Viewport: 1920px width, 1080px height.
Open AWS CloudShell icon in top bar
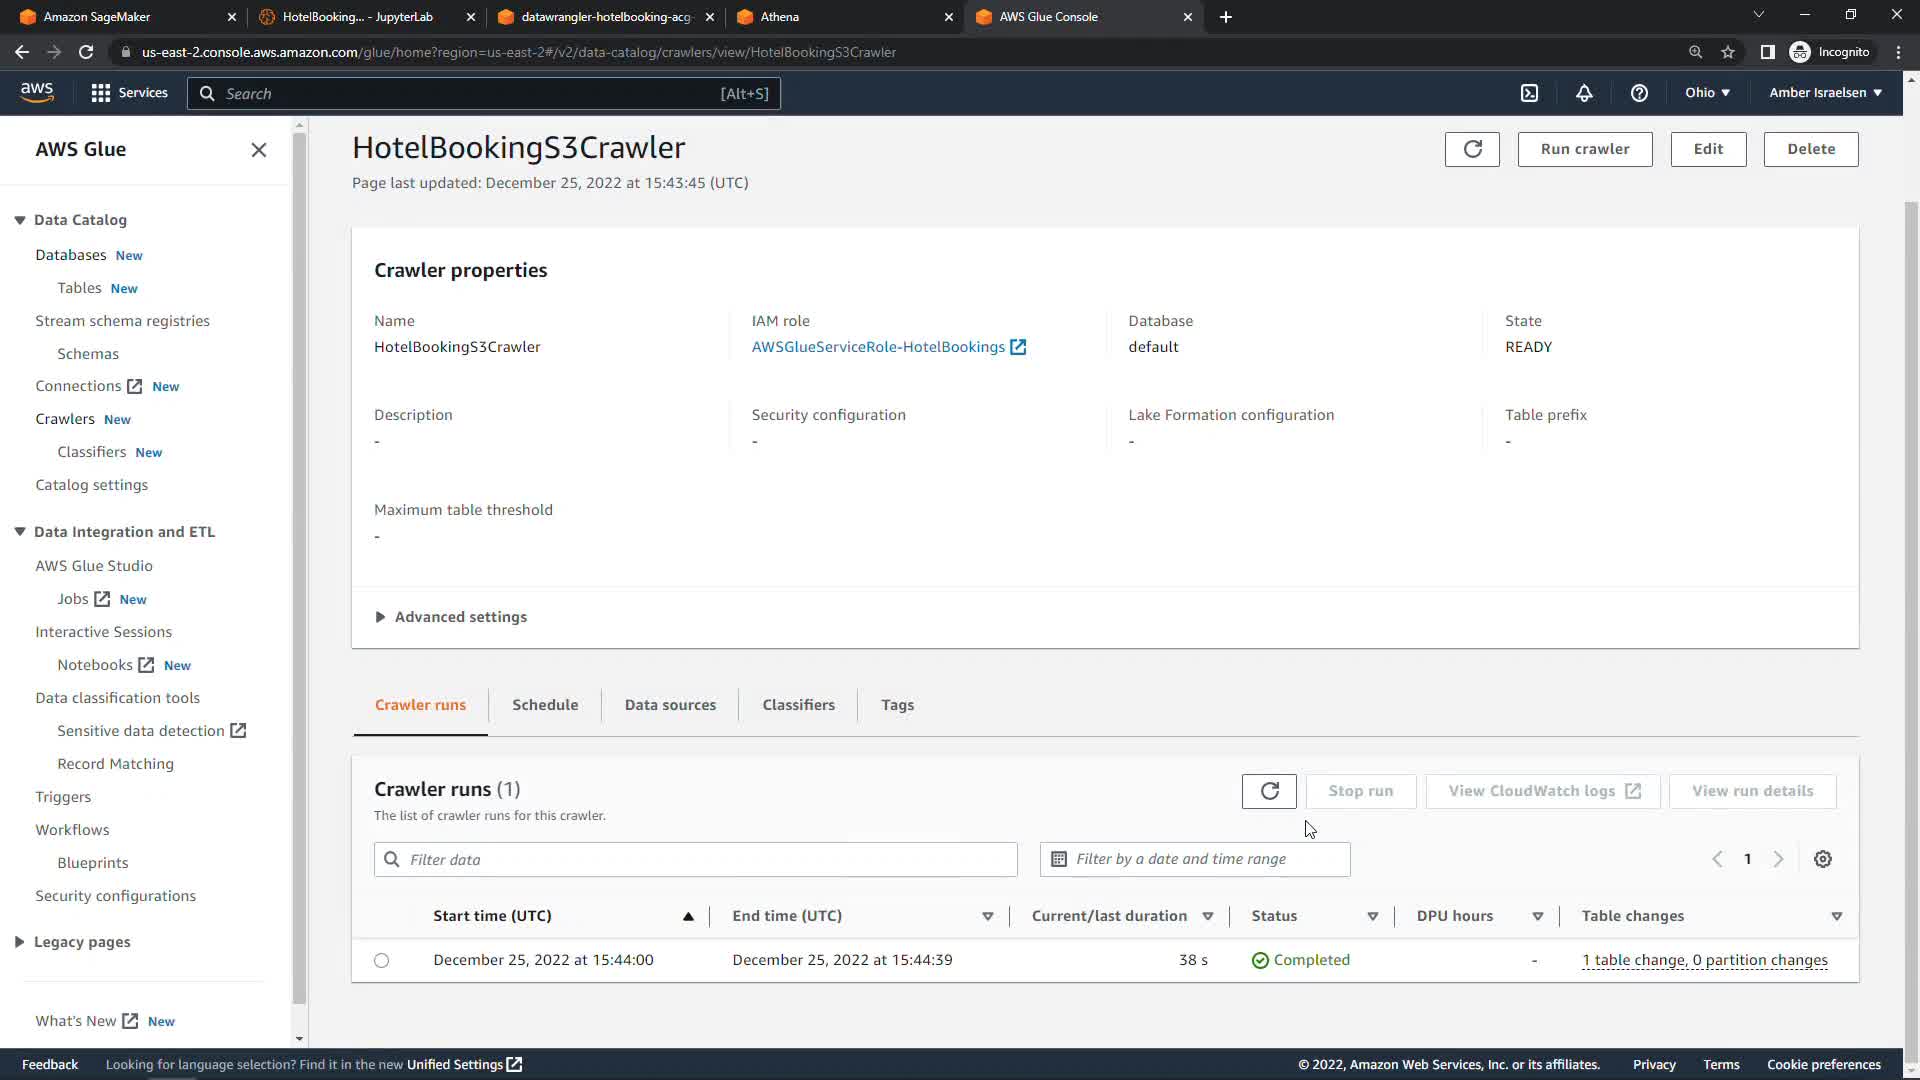pos(1530,93)
